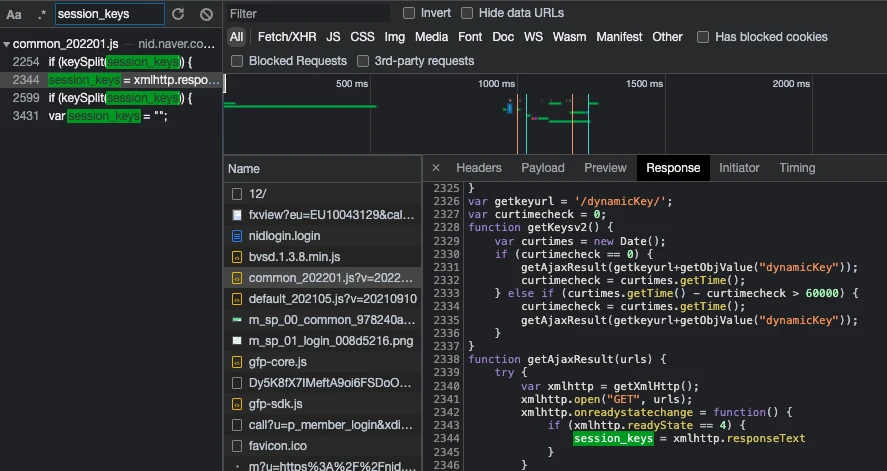Select the favicon.ico request
This screenshot has width=887, height=471.
click(x=322, y=446)
